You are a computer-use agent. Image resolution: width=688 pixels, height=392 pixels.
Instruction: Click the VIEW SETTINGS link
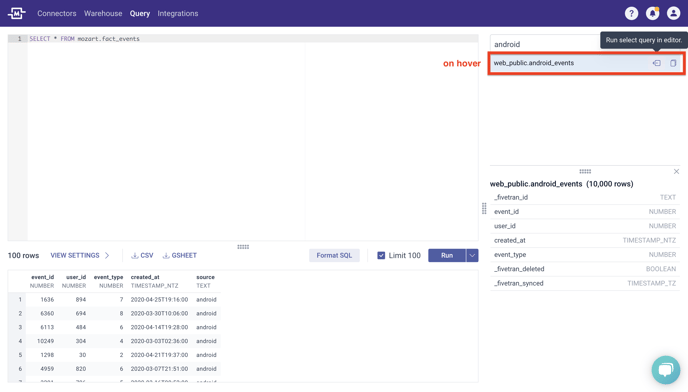click(x=75, y=255)
